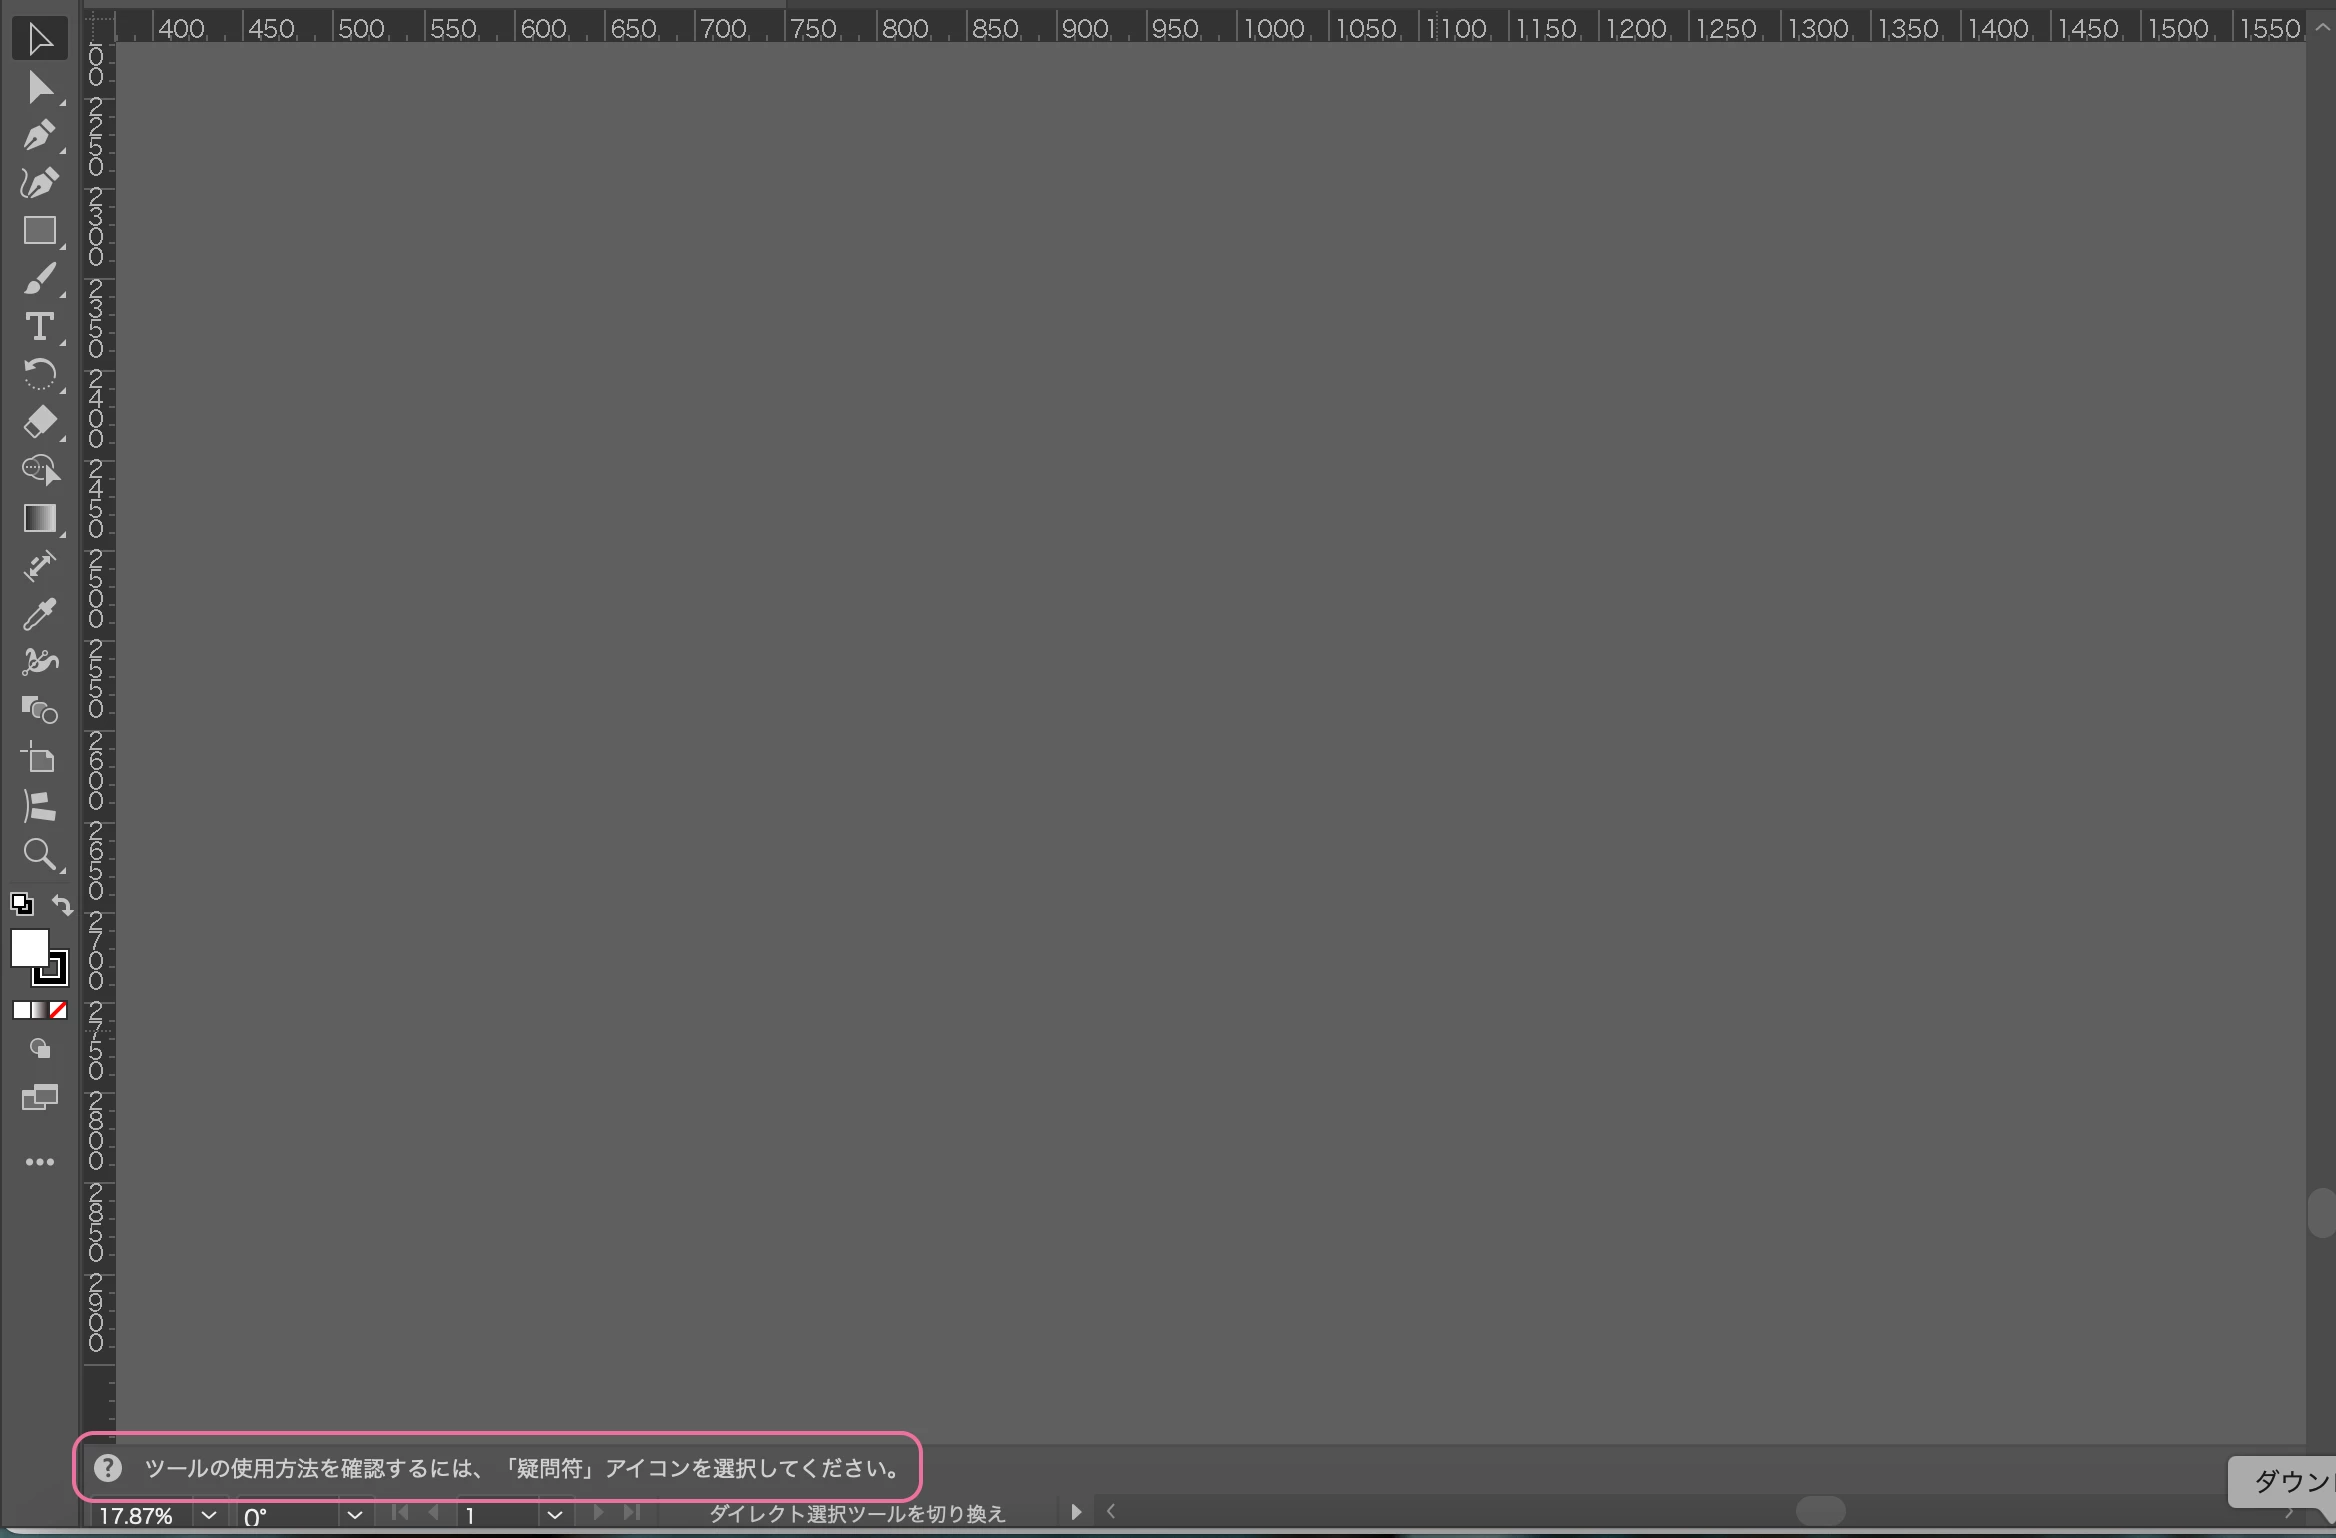This screenshot has width=2336, height=1538.
Task: Select the Gradient tool
Action: (40, 518)
